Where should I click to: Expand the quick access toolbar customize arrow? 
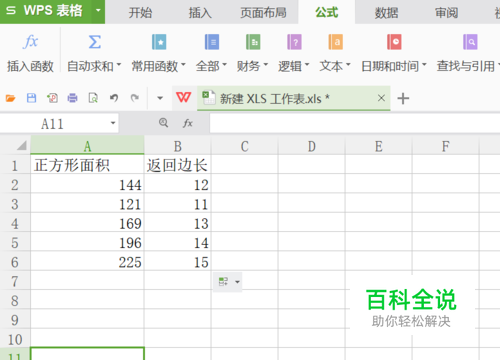pos(160,98)
